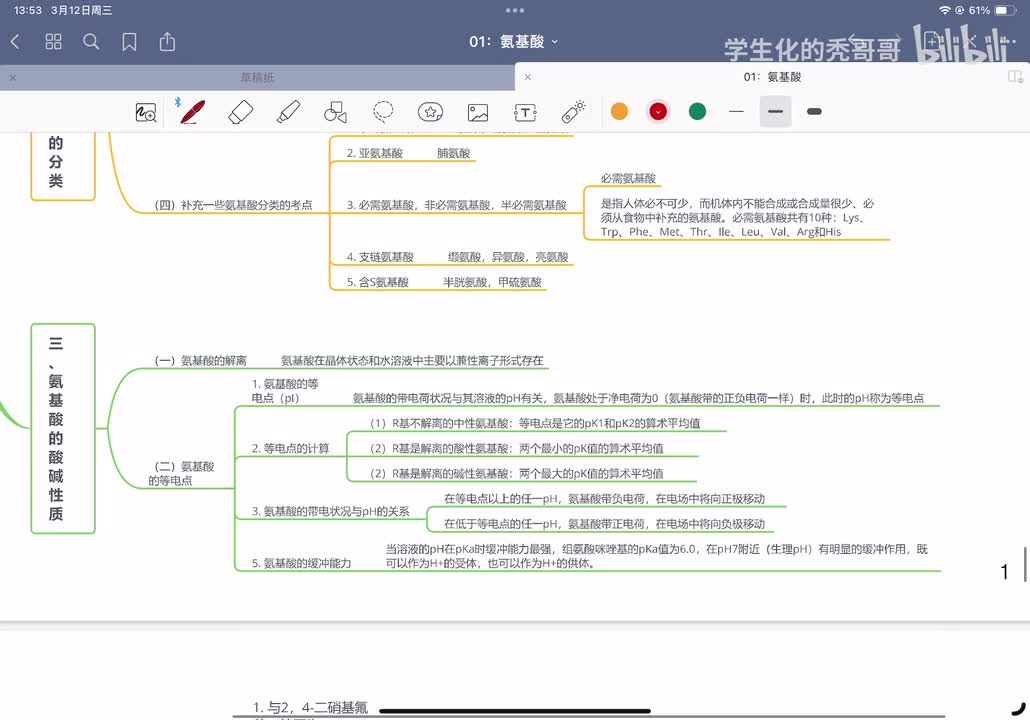
Task: Click the Wi-Fi status icon
Action: [945, 11]
